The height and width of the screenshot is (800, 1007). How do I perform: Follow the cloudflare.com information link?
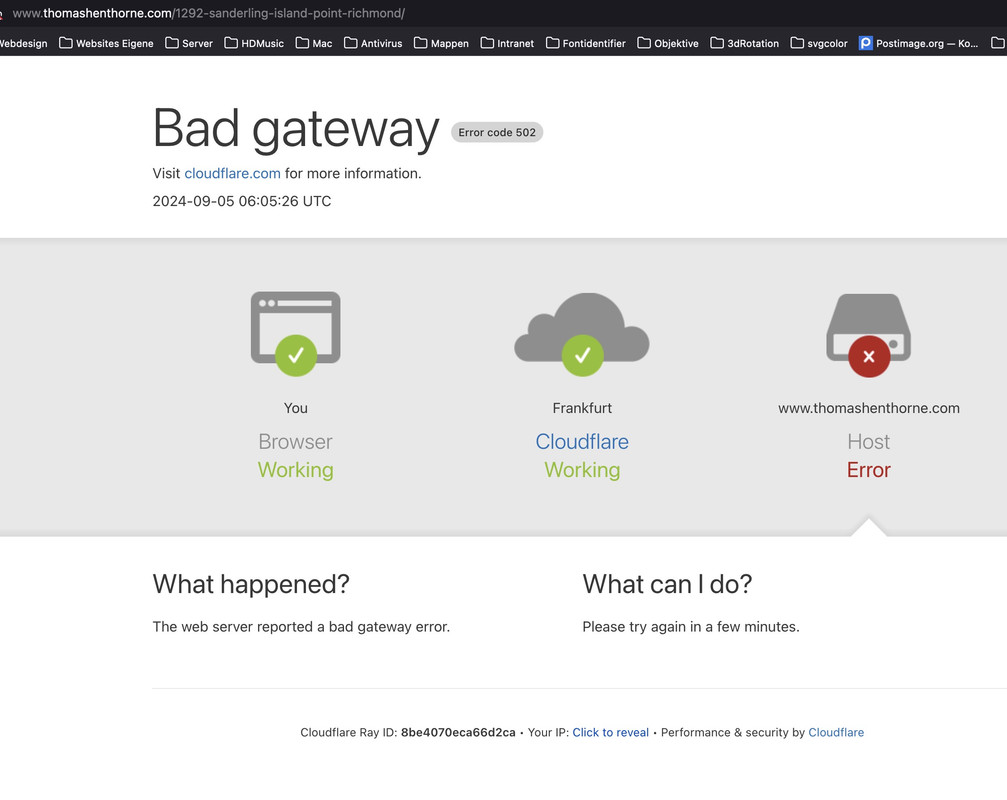click(x=232, y=173)
